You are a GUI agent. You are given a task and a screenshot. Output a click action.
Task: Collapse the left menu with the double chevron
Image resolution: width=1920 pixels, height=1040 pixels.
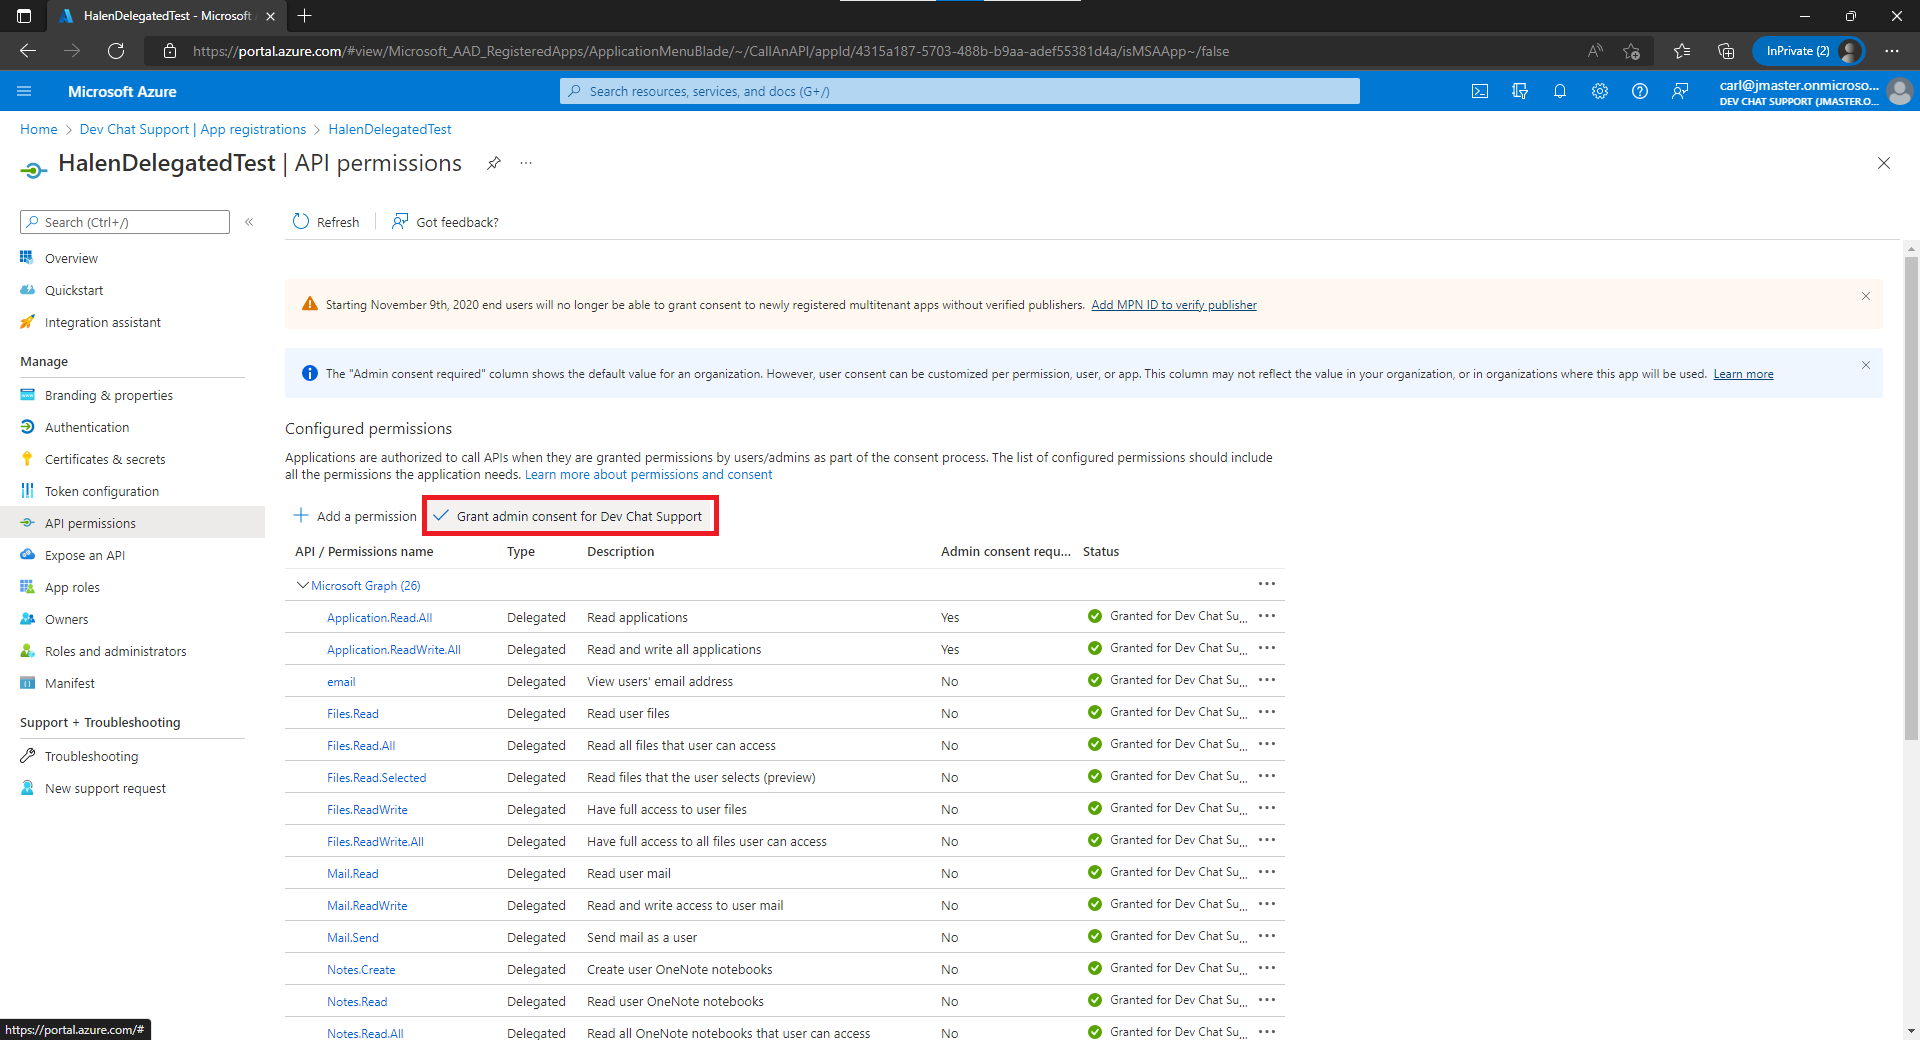pos(249,222)
